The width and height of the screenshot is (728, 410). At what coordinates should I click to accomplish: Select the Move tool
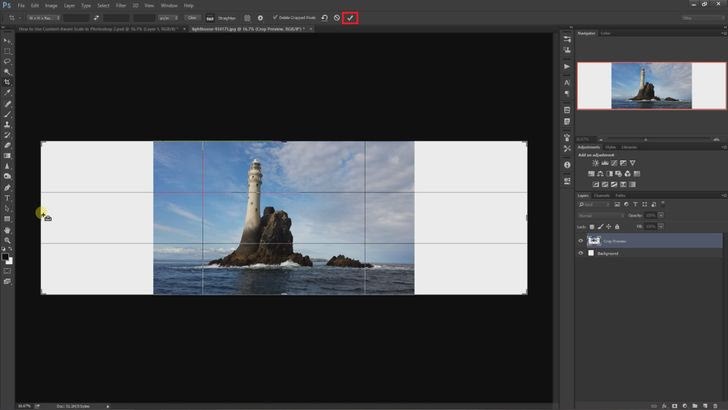[7, 40]
